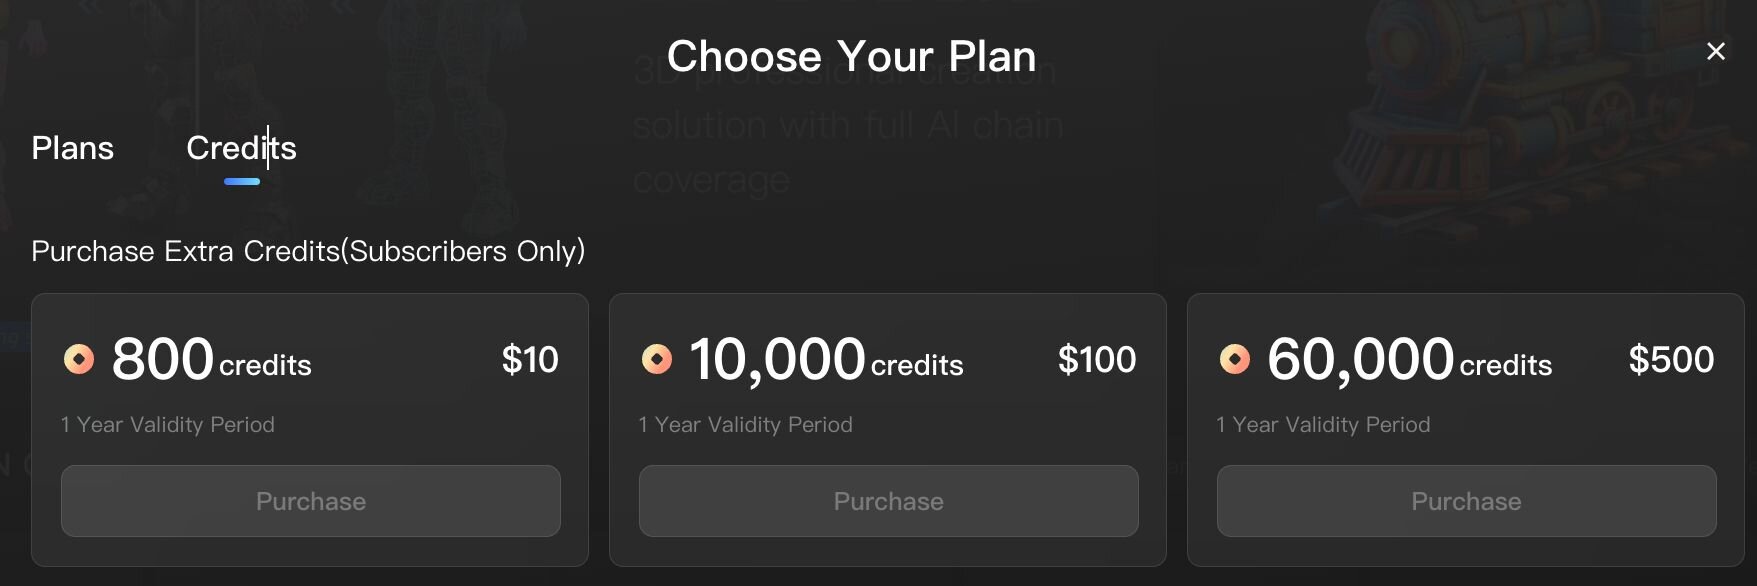Click validity period text in 60,000 credits card
1757x586 pixels.
(1323, 425)
